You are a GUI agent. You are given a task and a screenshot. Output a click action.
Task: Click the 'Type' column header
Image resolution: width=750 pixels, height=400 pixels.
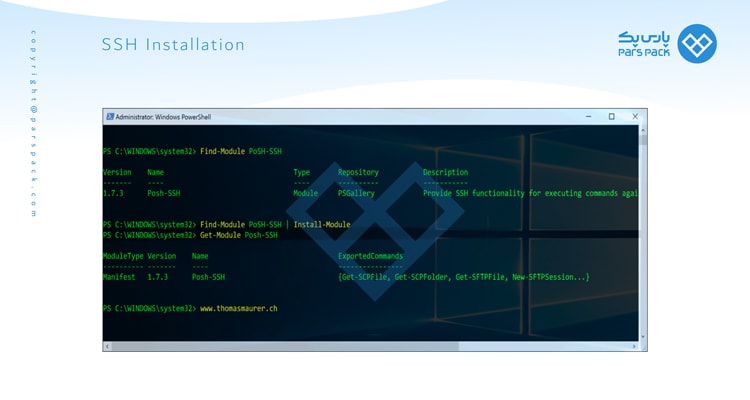tap(301, 172)
